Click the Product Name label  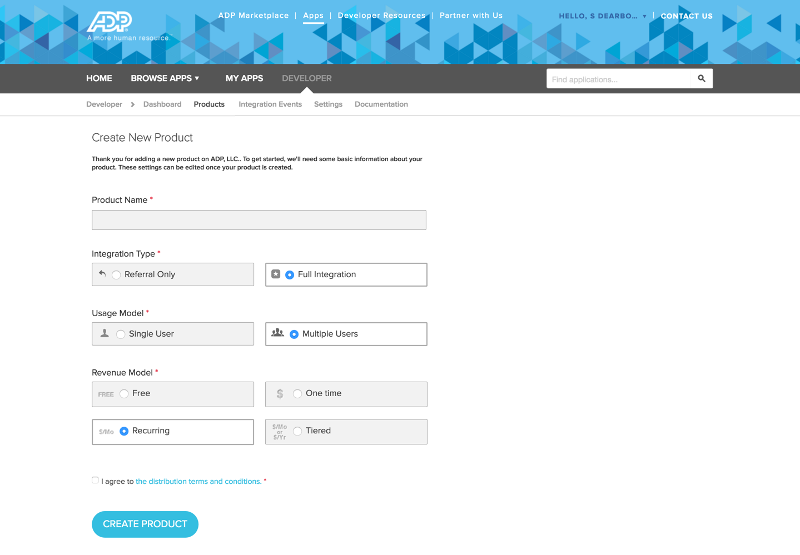119,200
